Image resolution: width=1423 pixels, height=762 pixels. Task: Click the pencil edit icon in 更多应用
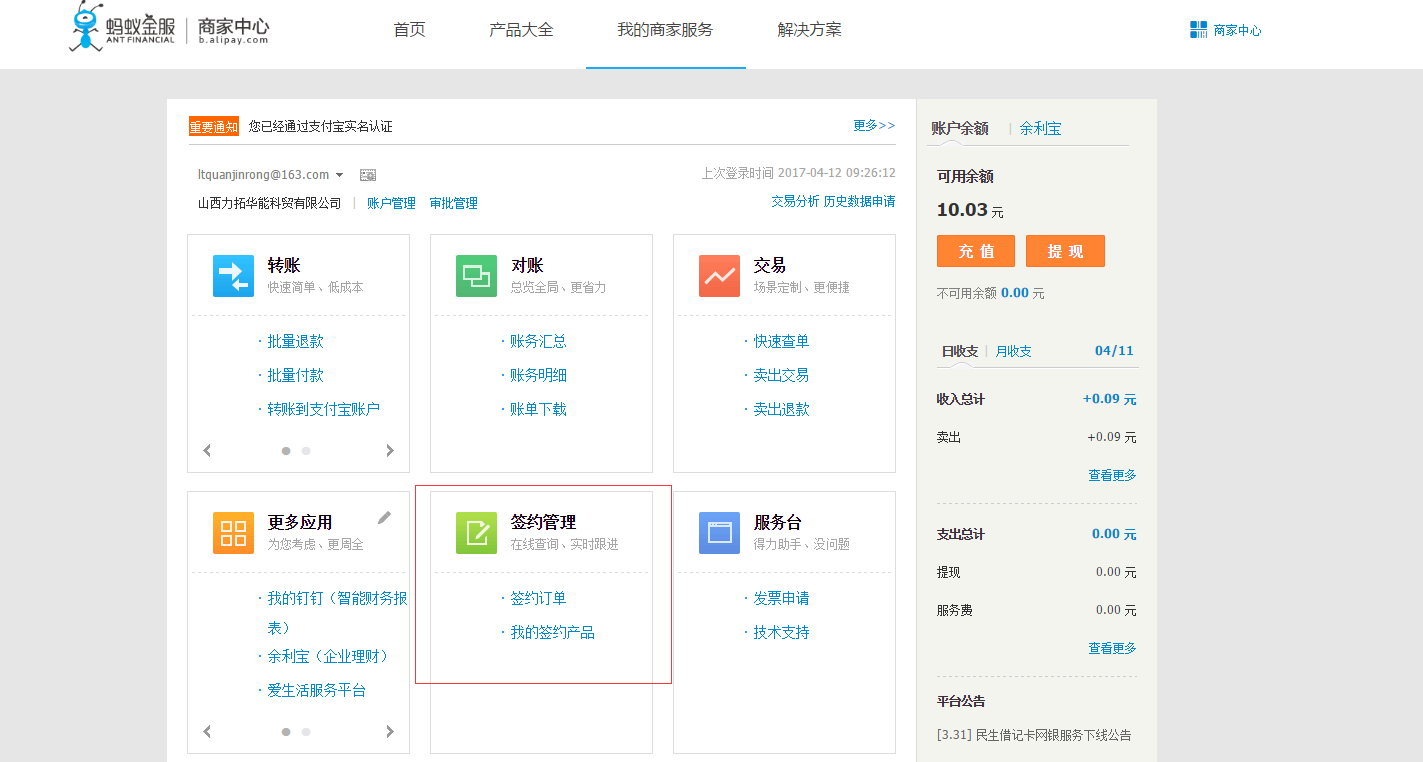pos(384,517)
